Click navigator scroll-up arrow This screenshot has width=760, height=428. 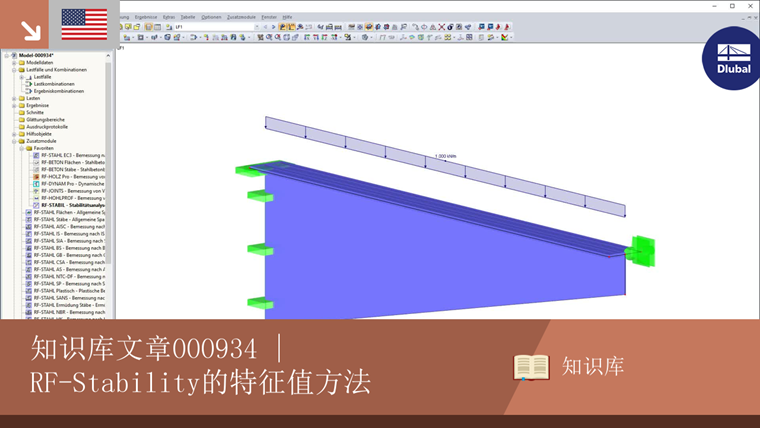click(x=109, y=56)
